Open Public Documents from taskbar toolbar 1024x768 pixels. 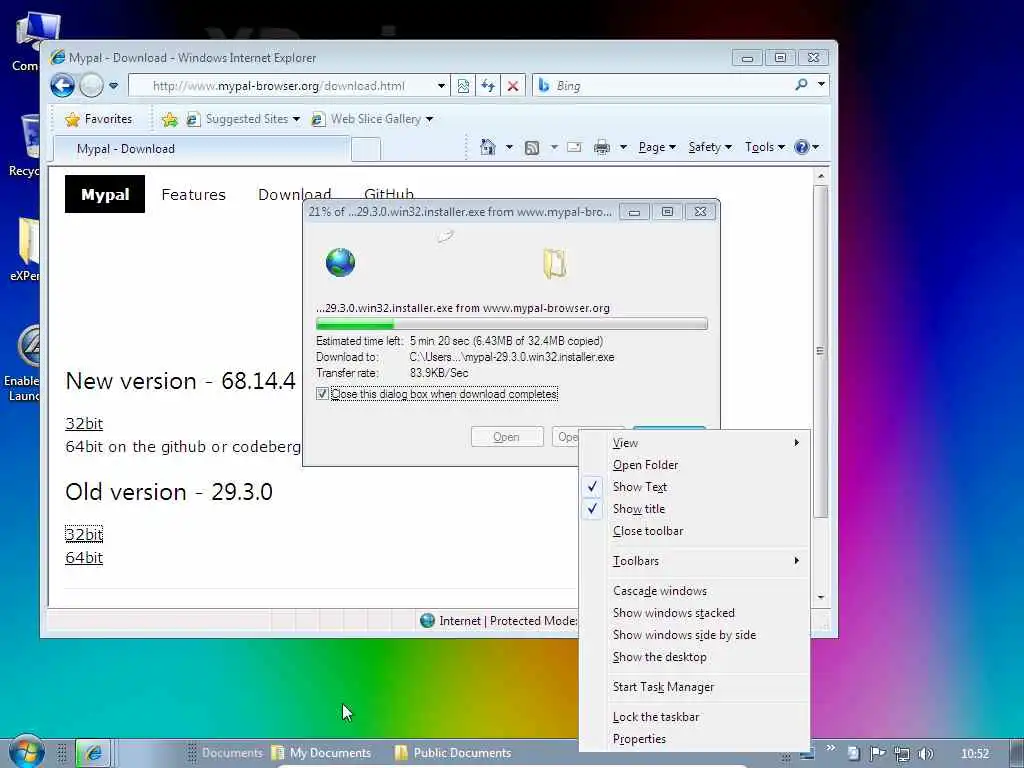point(453,753)
